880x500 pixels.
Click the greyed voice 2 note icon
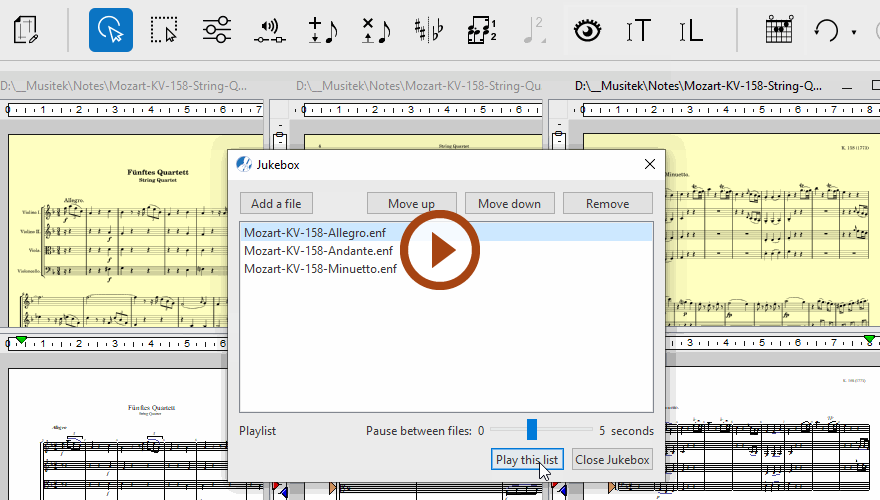[534, 30]
